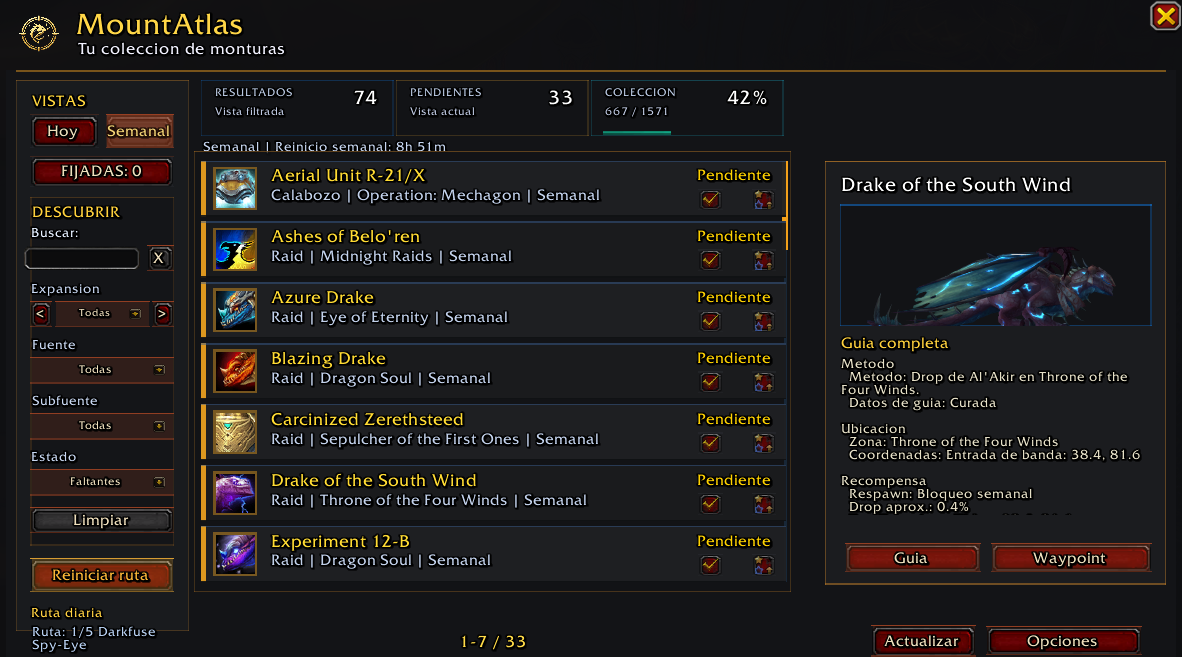Toggle the Blazing Drake collected checkbox
Screen dimensions: 1182x657
(710, 382)
